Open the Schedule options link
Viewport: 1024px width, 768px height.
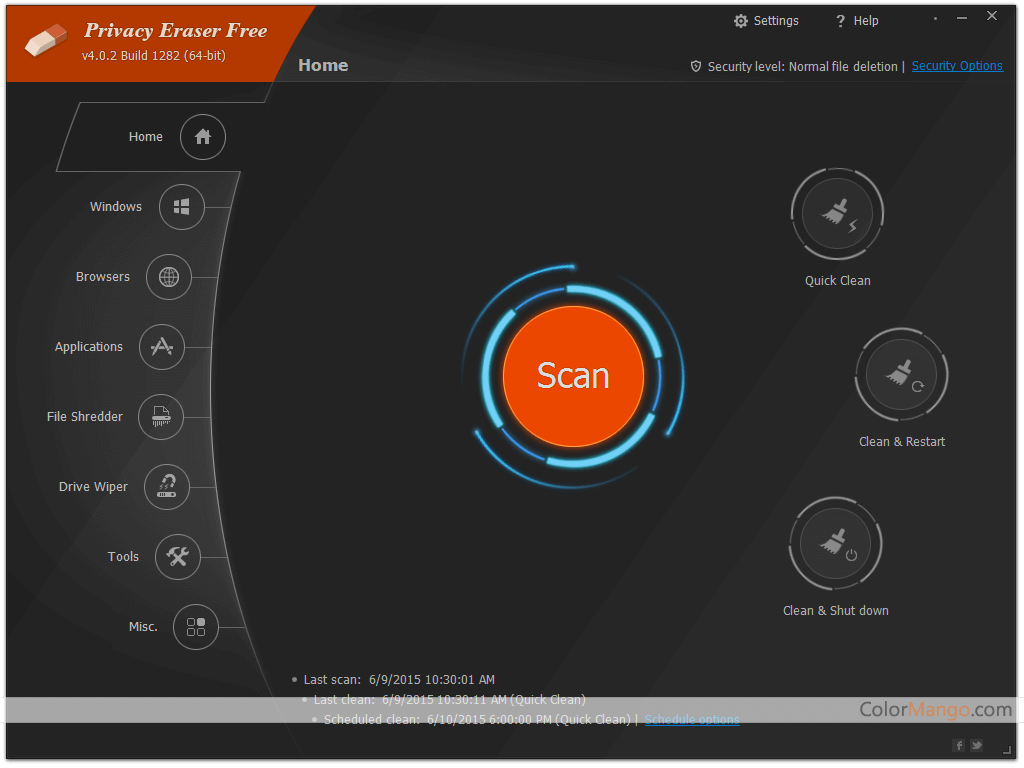[692, 720]
